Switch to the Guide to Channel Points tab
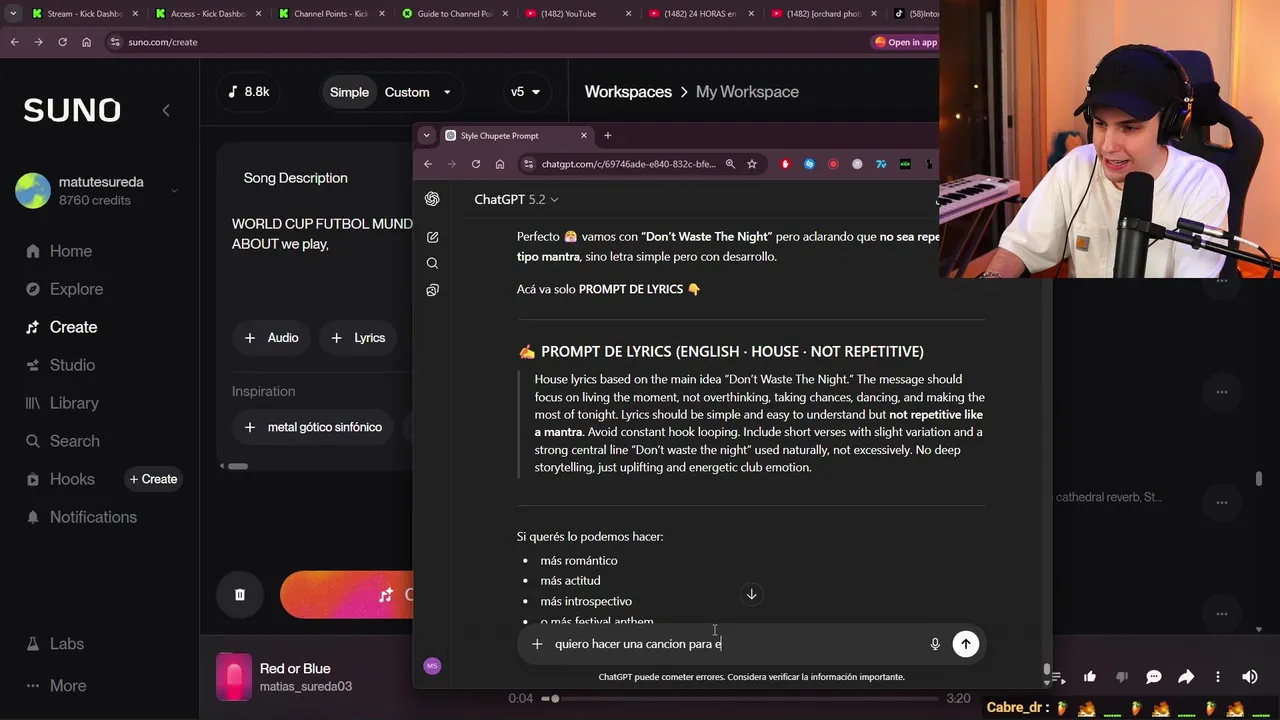This screenshot has height=720, width=1280. point(453,14)
